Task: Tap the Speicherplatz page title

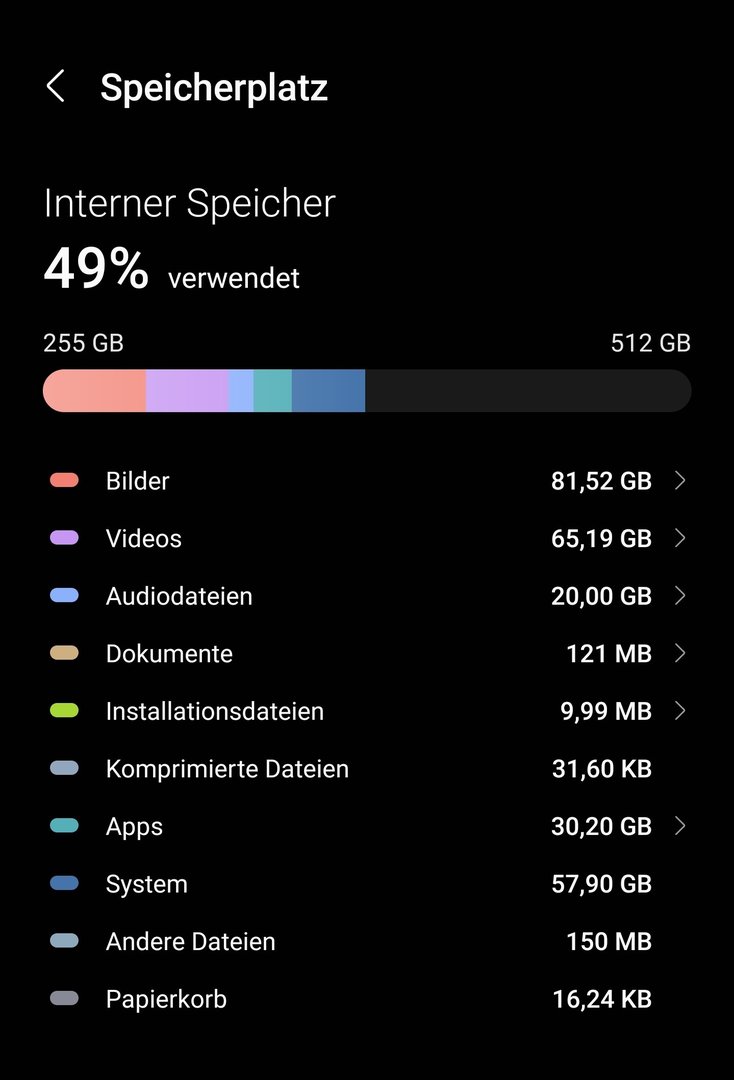Action: tap(214, 88)
